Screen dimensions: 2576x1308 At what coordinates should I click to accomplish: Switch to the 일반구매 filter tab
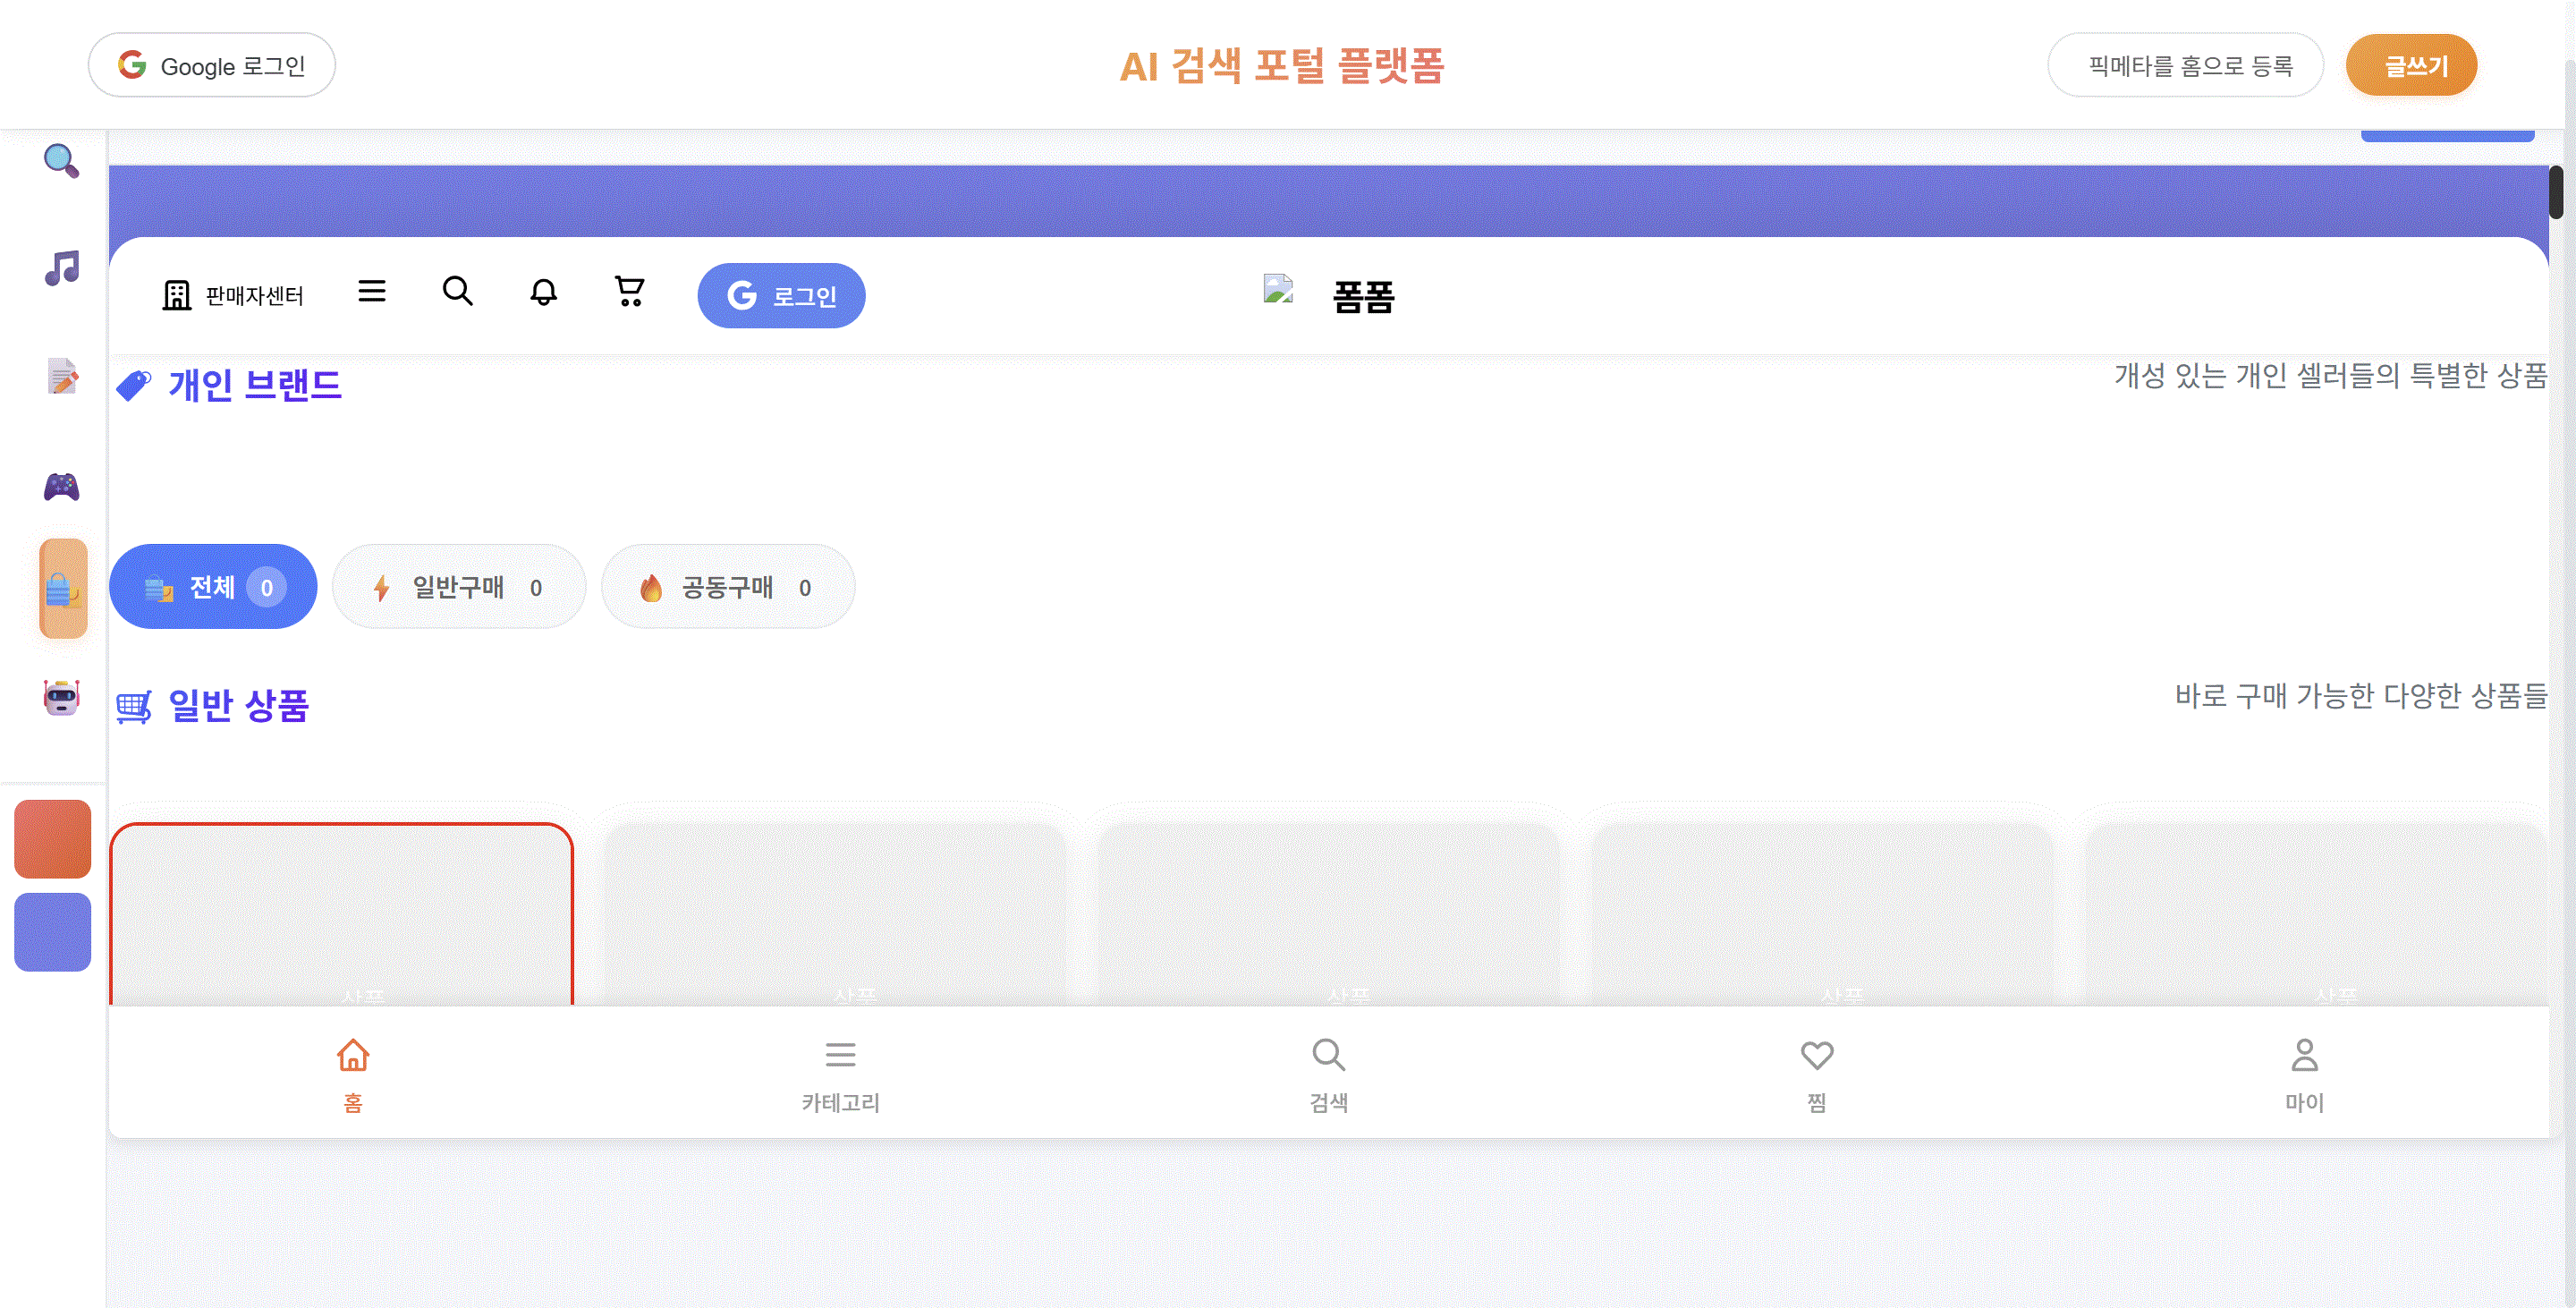point(459,587)
